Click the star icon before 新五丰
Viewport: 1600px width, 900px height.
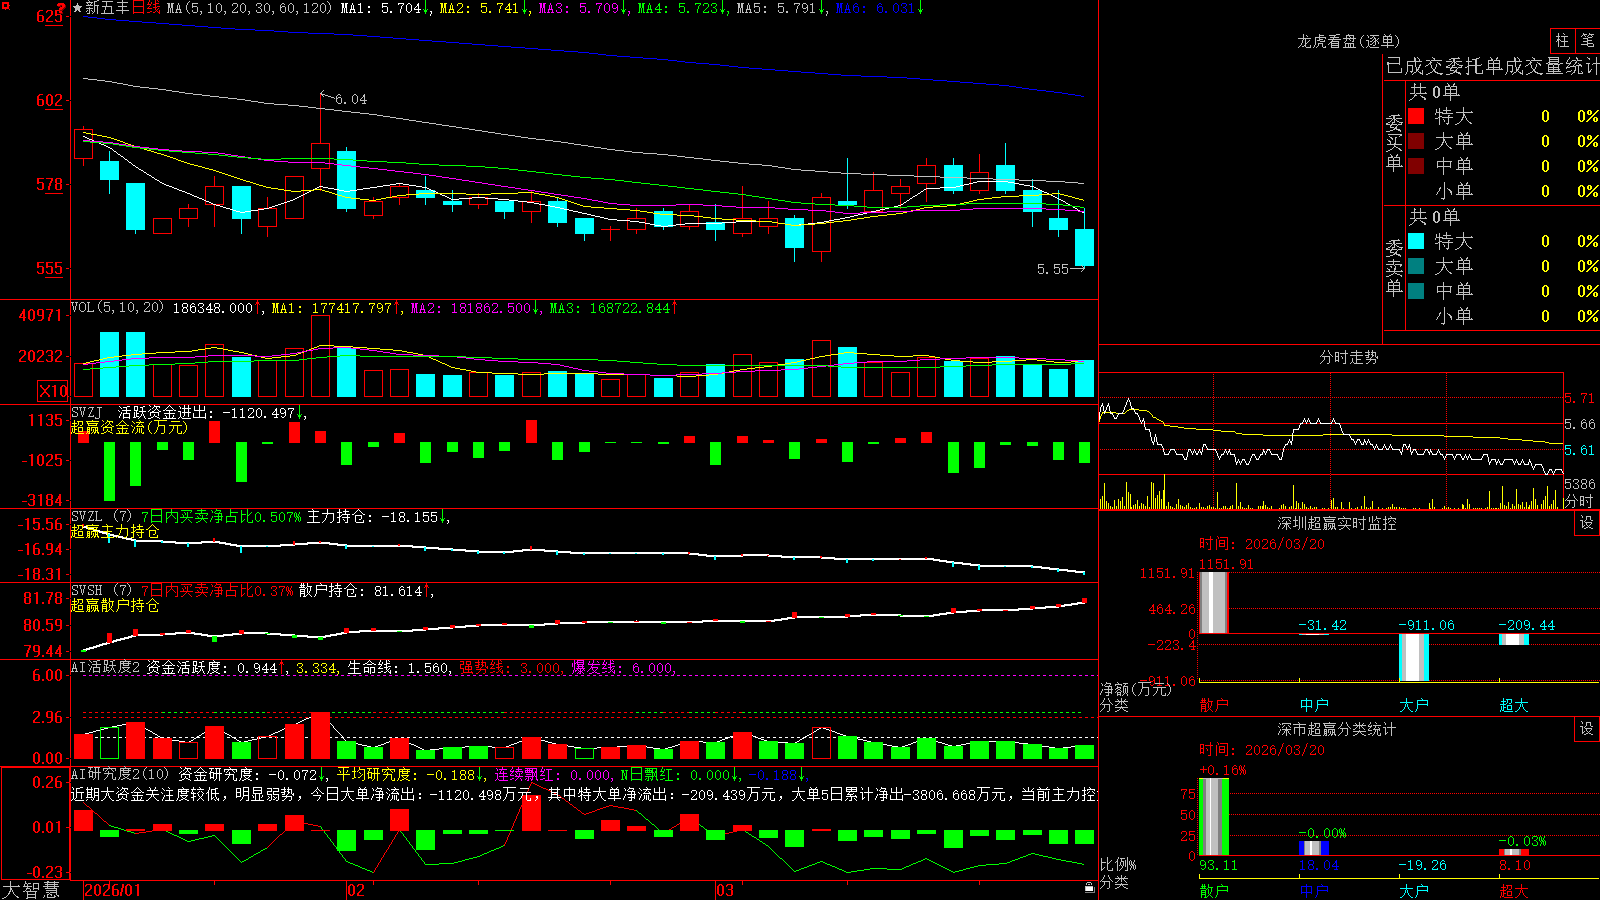77,8
